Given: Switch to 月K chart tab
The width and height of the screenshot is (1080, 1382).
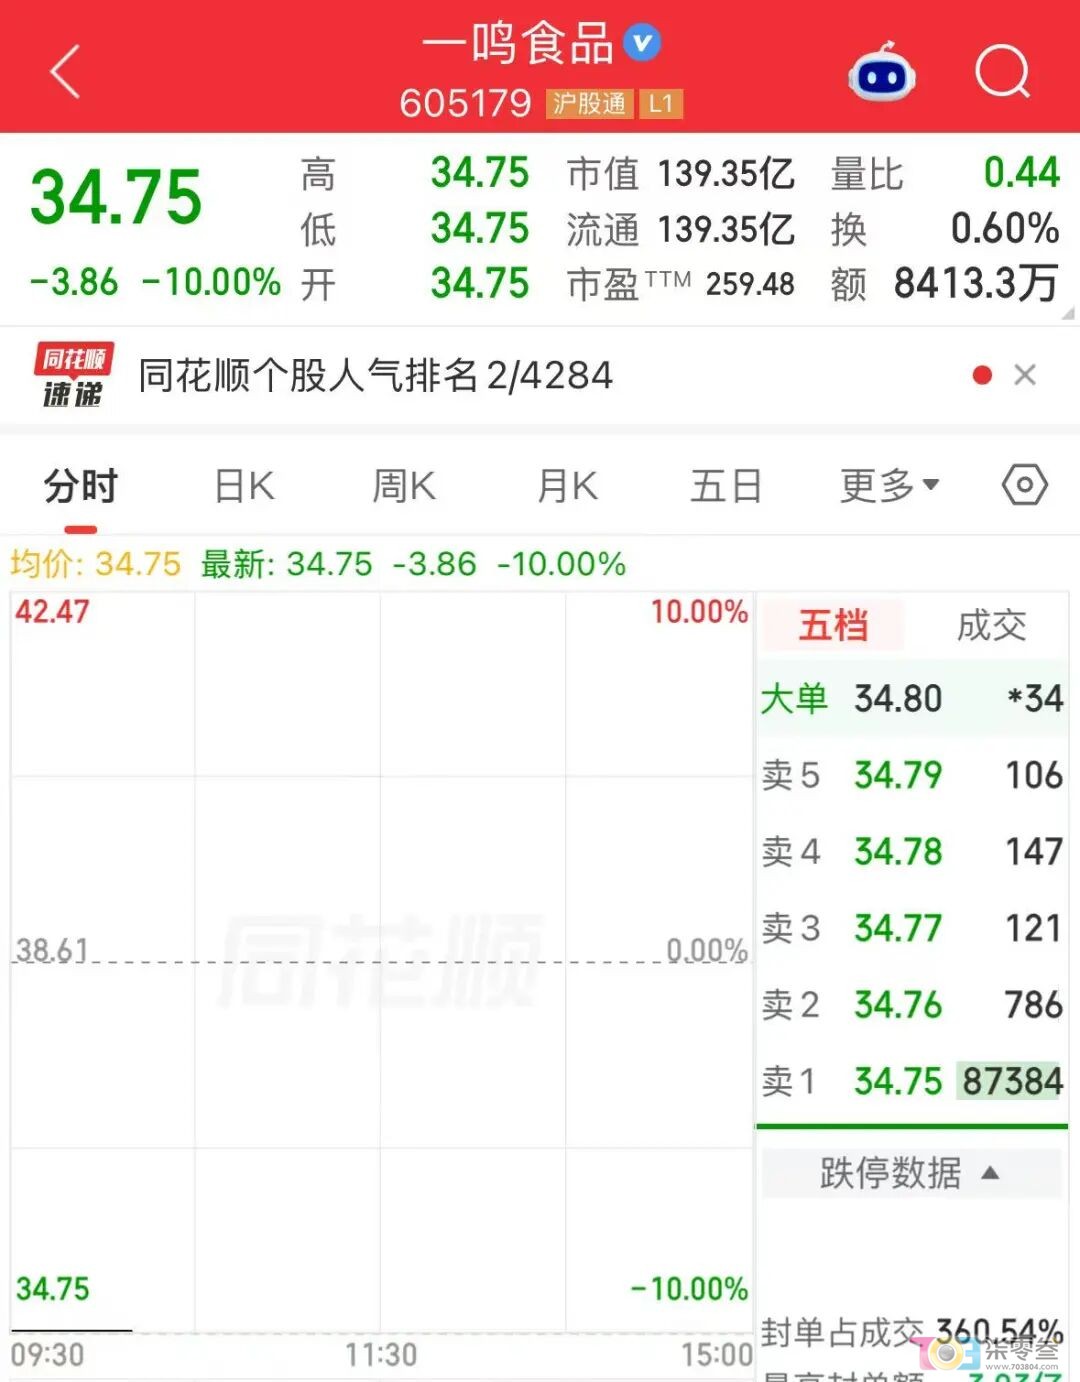Looking at the screenshot, I should [567, 487].
